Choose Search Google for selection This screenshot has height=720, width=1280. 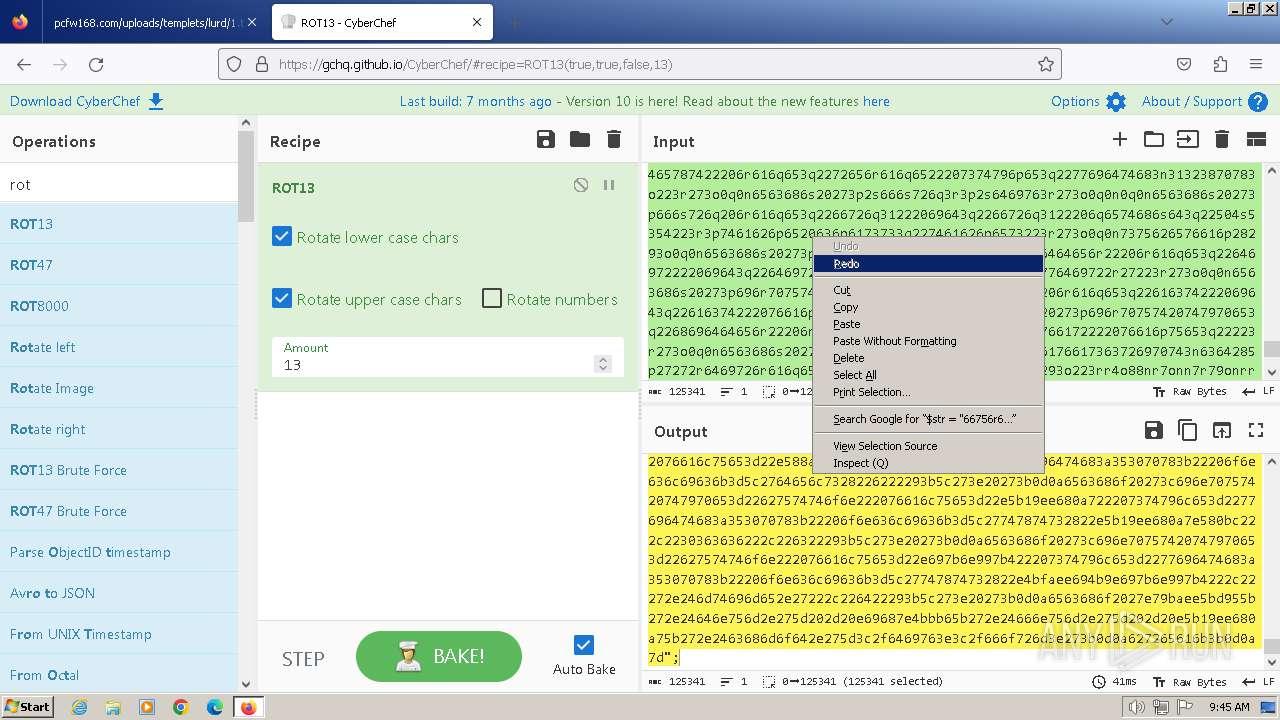tap(928, 419)
